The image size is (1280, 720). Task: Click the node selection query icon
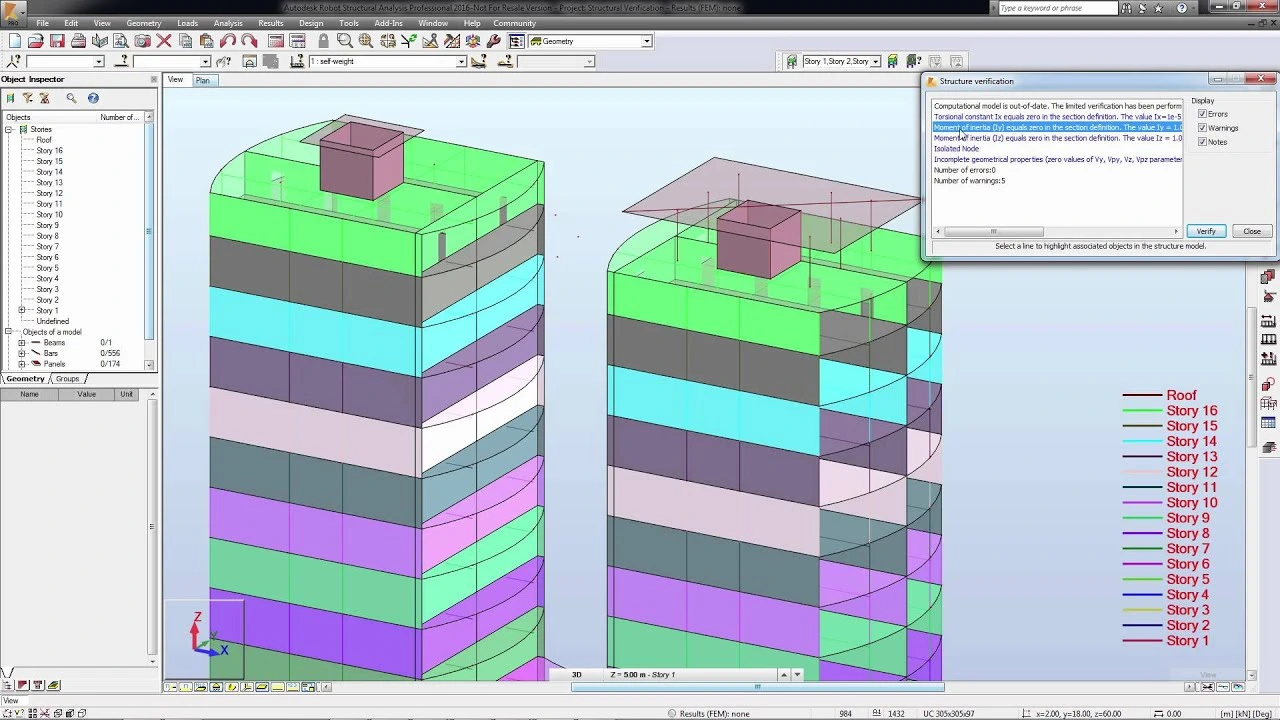(x=14, y=61)
